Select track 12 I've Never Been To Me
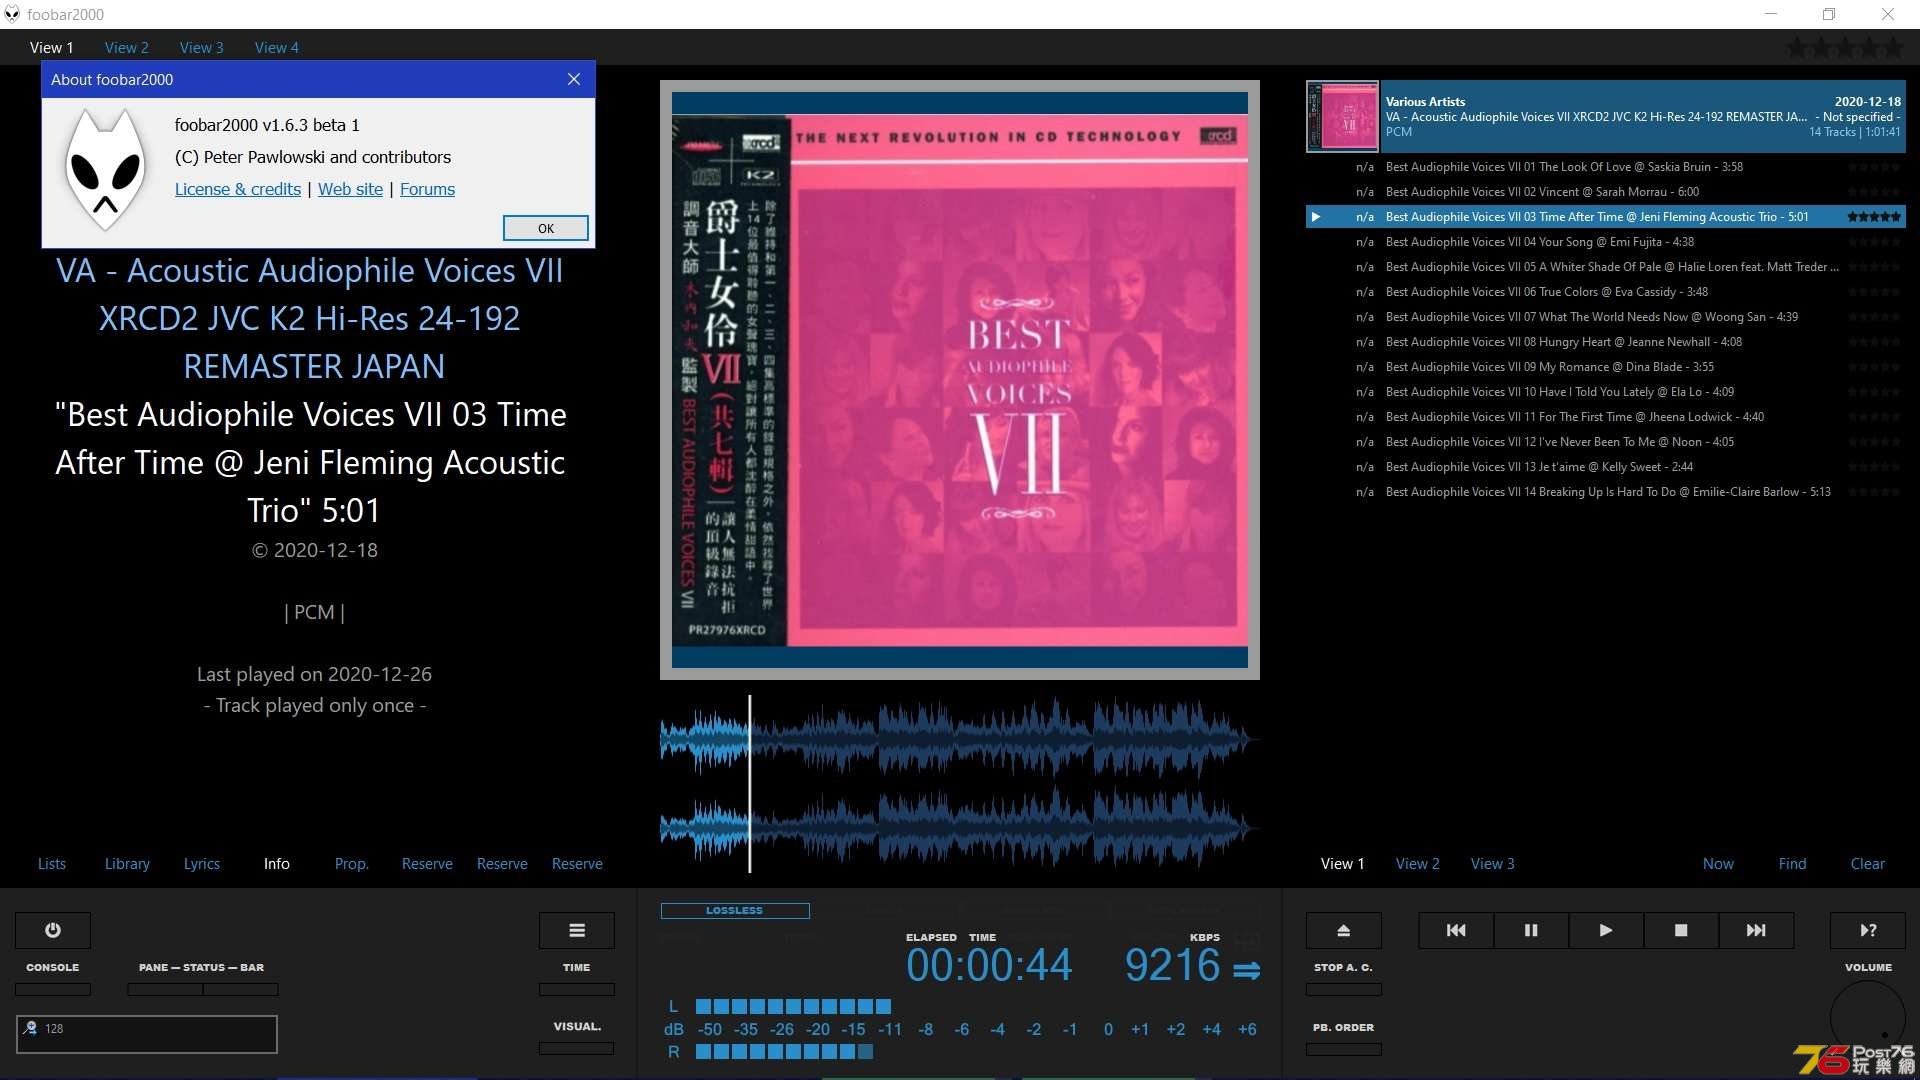Image resolution: width=1920 pixels, height=1080 pixels. pos(1605,442)
